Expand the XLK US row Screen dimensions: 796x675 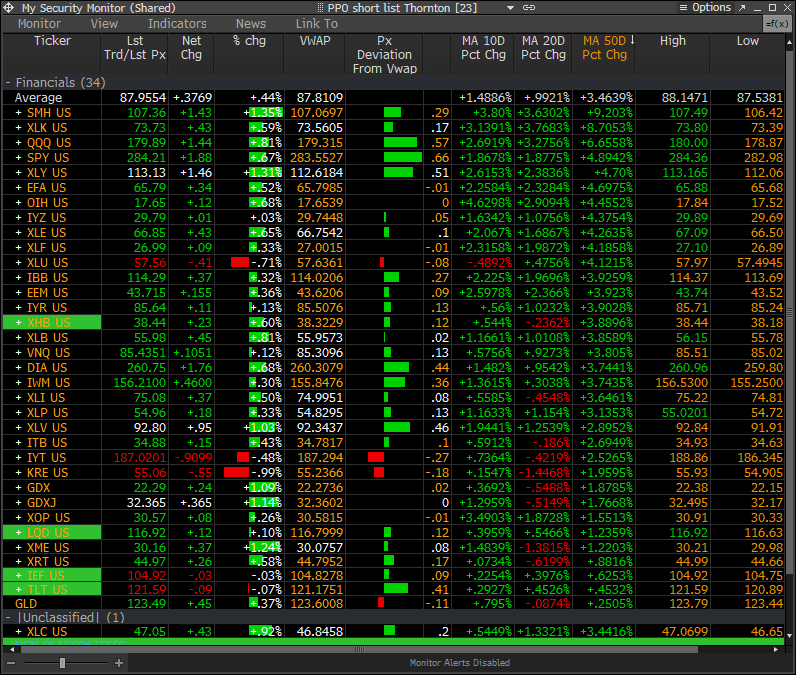tap(19, 128)
